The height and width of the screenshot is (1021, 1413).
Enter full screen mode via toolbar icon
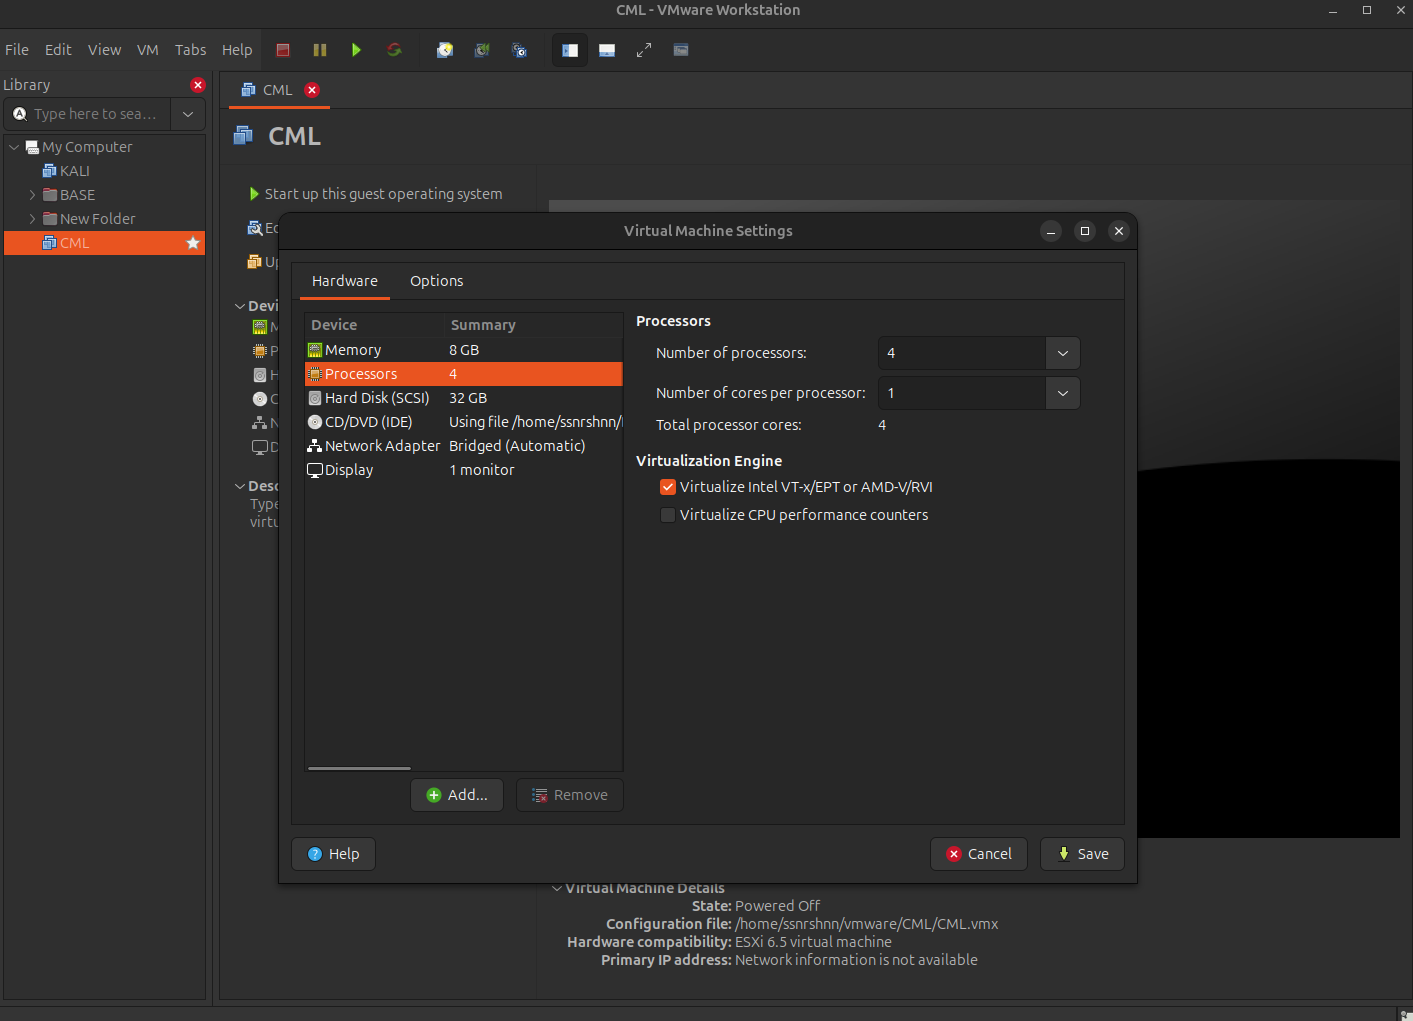coord(644,50)
